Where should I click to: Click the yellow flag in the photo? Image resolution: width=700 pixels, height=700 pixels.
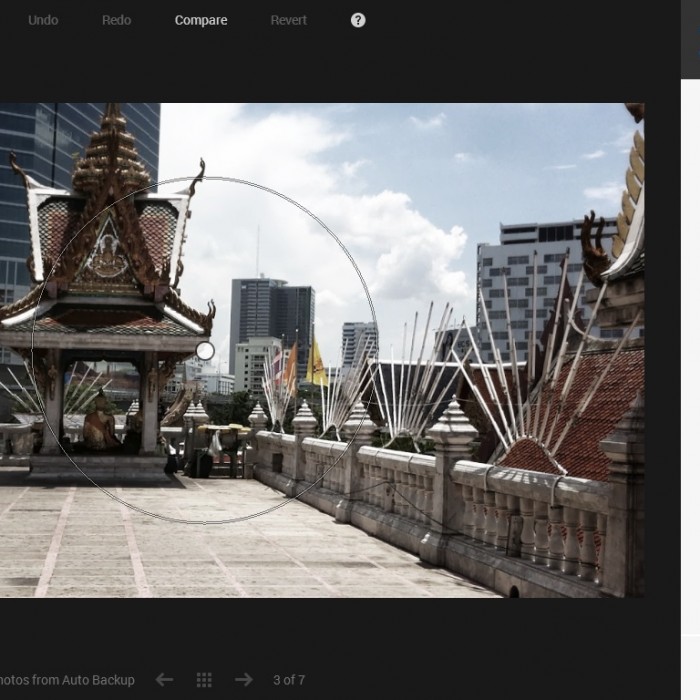click(316, 364)
